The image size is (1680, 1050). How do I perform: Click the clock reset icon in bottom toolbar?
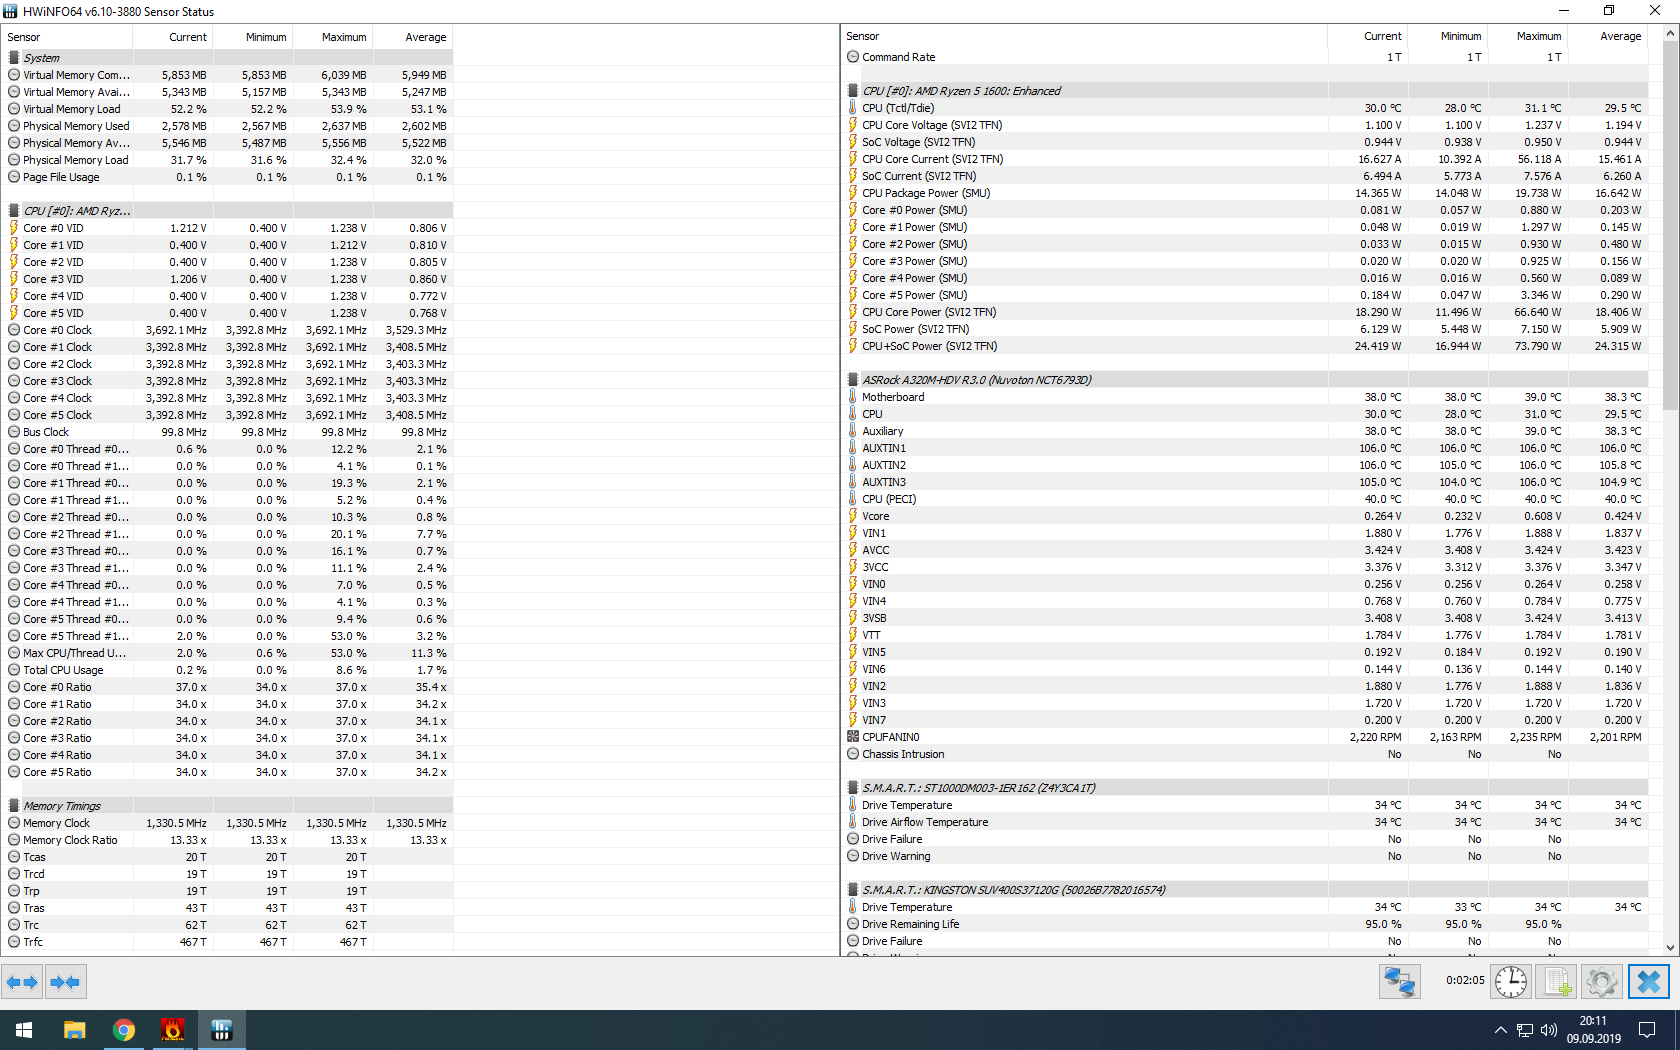coord(1511,982)
